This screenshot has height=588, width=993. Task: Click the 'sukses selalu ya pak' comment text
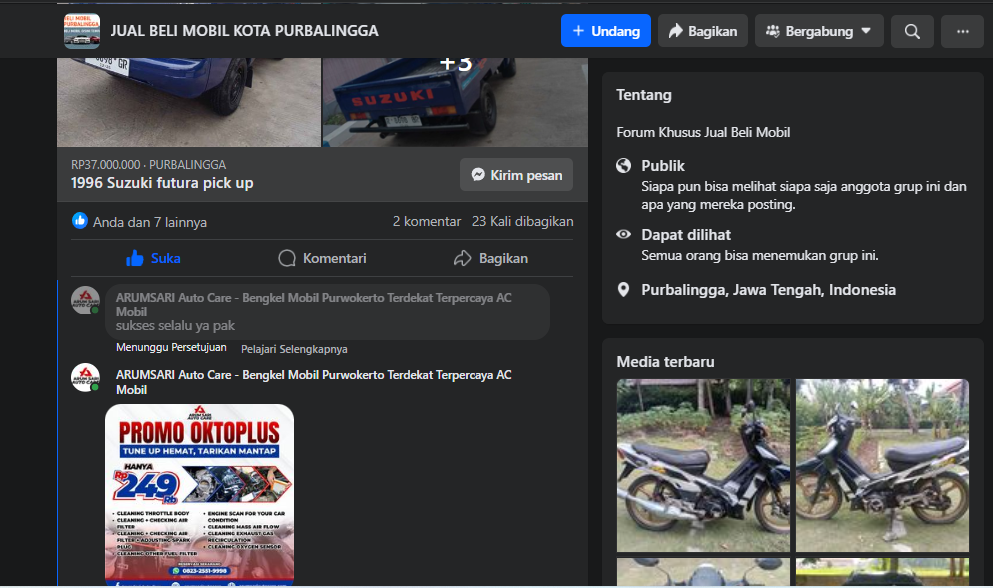point(175,326)
